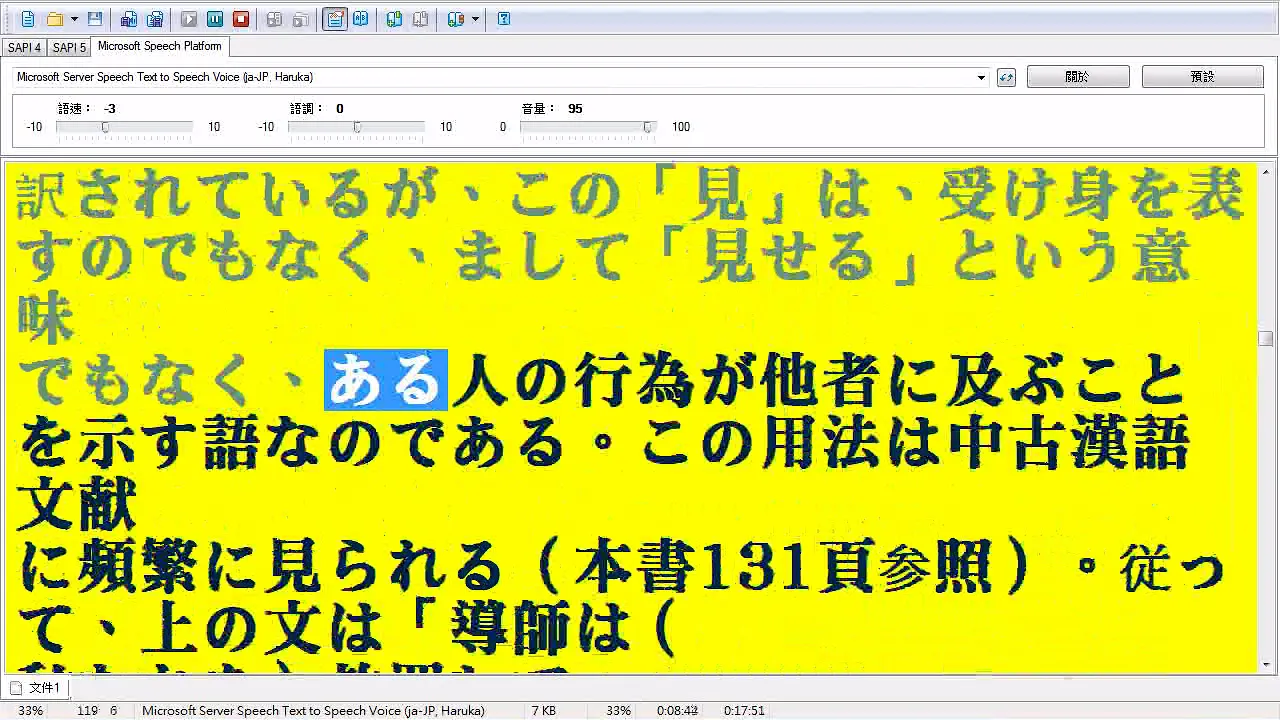Click the blue AB book icon
The height and width of the screenshot is (720, 1280).
(x=361, y=19)
